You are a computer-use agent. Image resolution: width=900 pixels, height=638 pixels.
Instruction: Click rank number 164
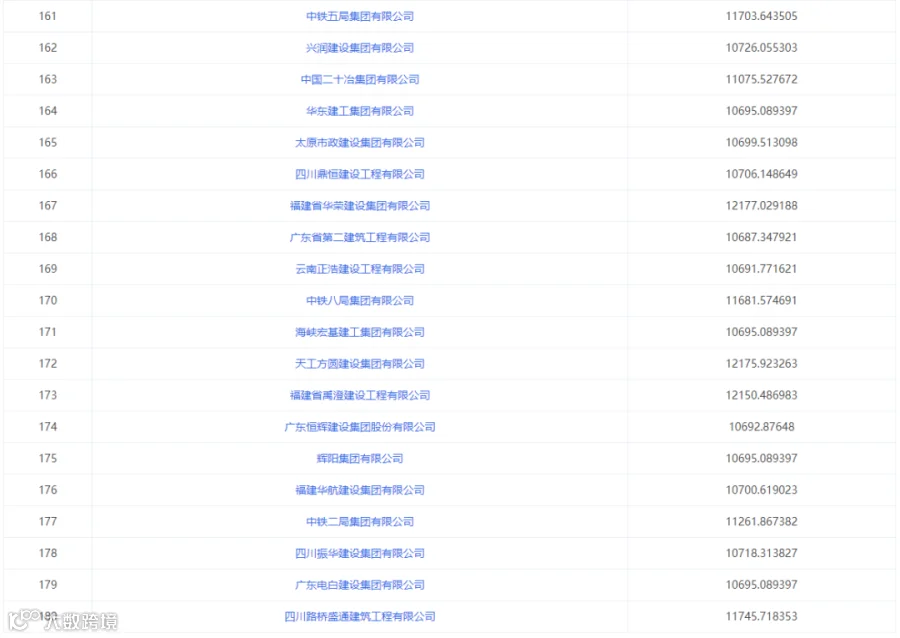click(x=48, y=111)
